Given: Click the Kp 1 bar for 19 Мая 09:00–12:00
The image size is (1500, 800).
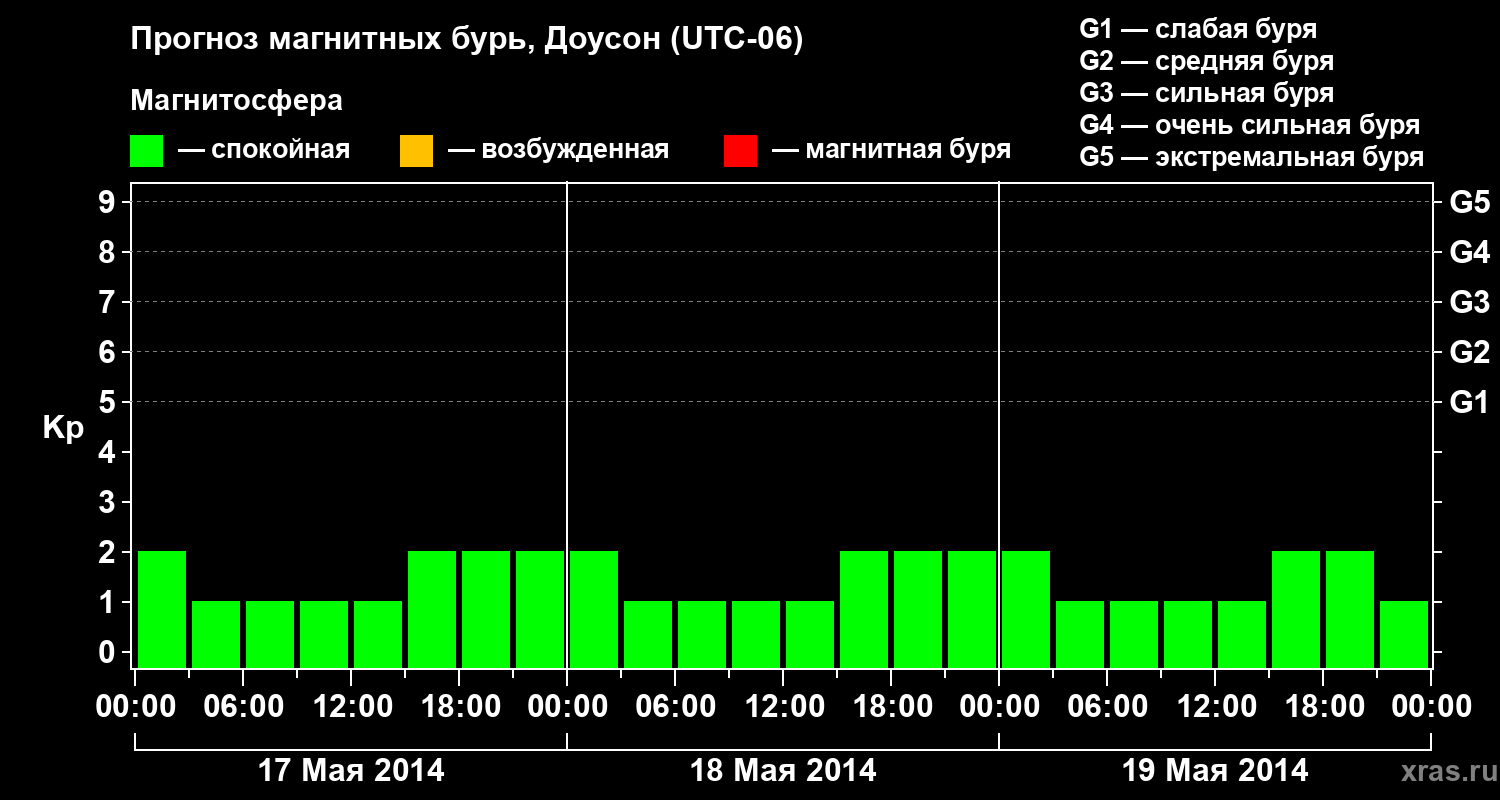Looking at the screenshot, I should (1188, 634).
